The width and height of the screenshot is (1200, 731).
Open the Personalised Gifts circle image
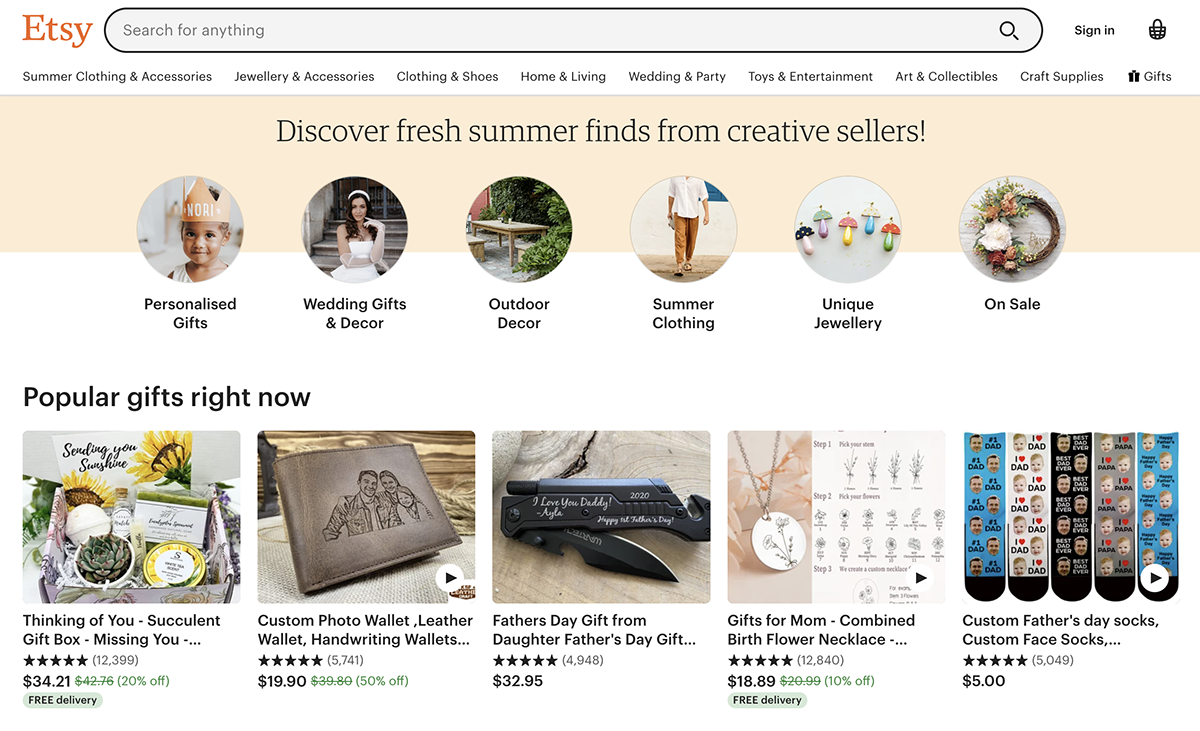click(190, 229)
